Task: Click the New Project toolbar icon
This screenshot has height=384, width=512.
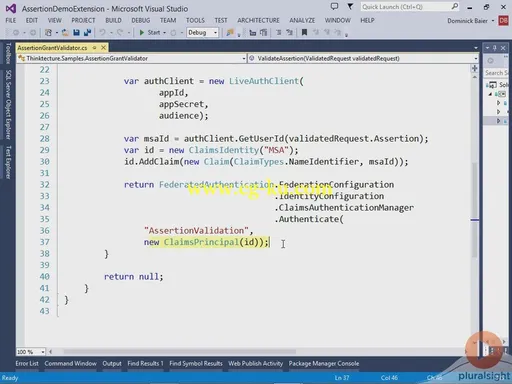Action: tap(49, 33)
